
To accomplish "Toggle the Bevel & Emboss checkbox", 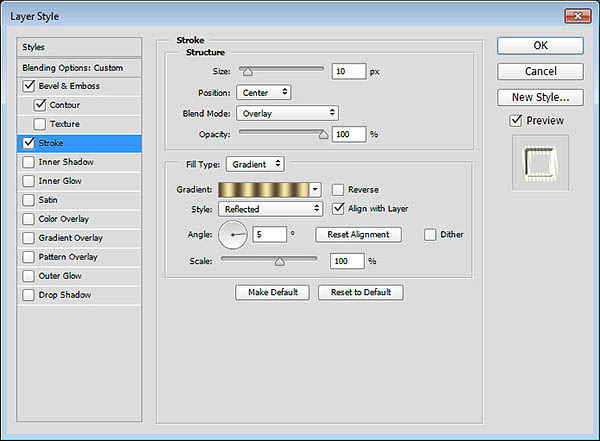I will pos(29,86).
